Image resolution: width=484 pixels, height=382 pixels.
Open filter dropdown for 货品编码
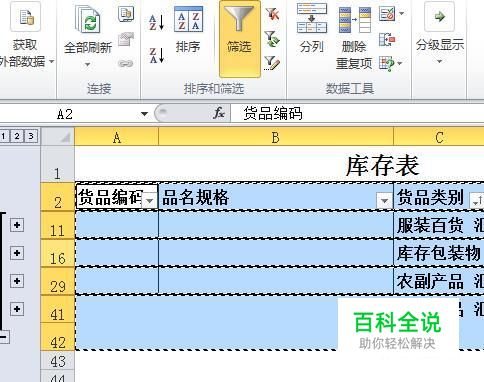tap(150, 201)
